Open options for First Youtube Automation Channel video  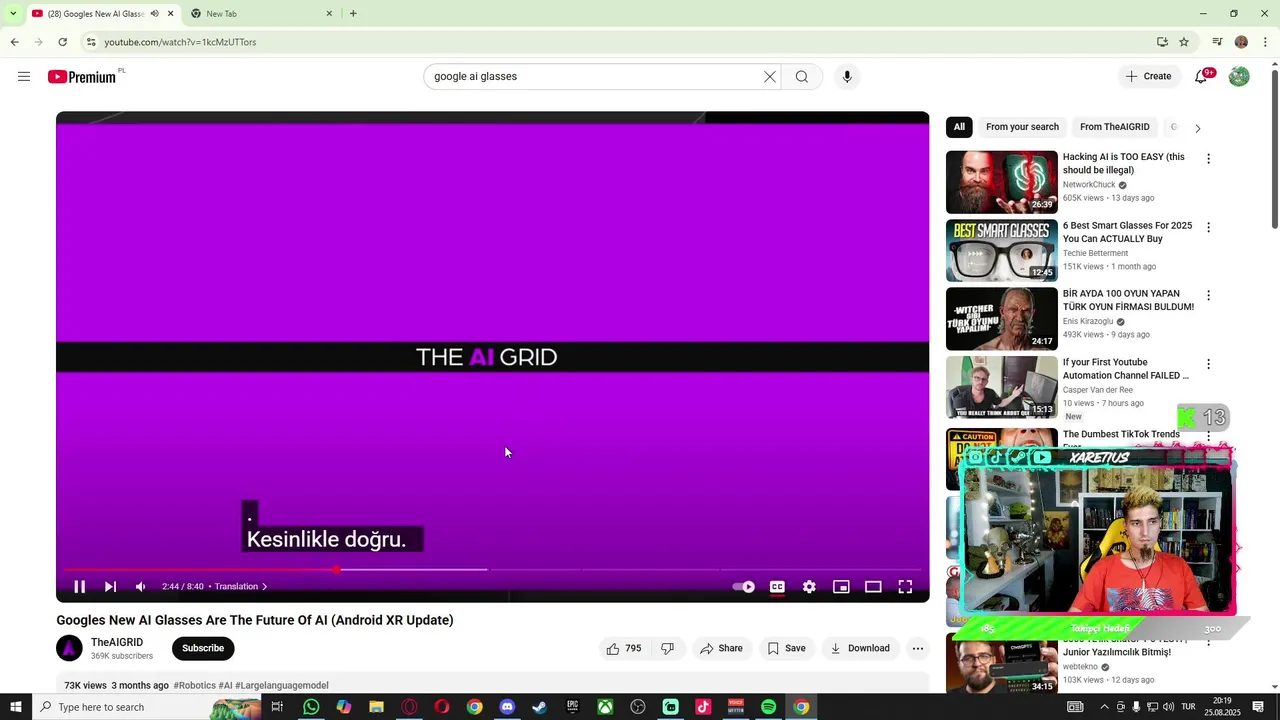coord(1208,365)
